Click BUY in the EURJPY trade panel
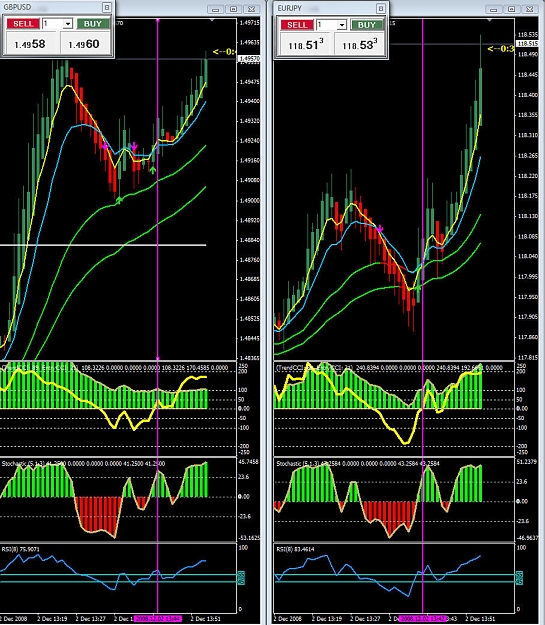The height and width of the screenshot is (625, 545). point(367,25)
